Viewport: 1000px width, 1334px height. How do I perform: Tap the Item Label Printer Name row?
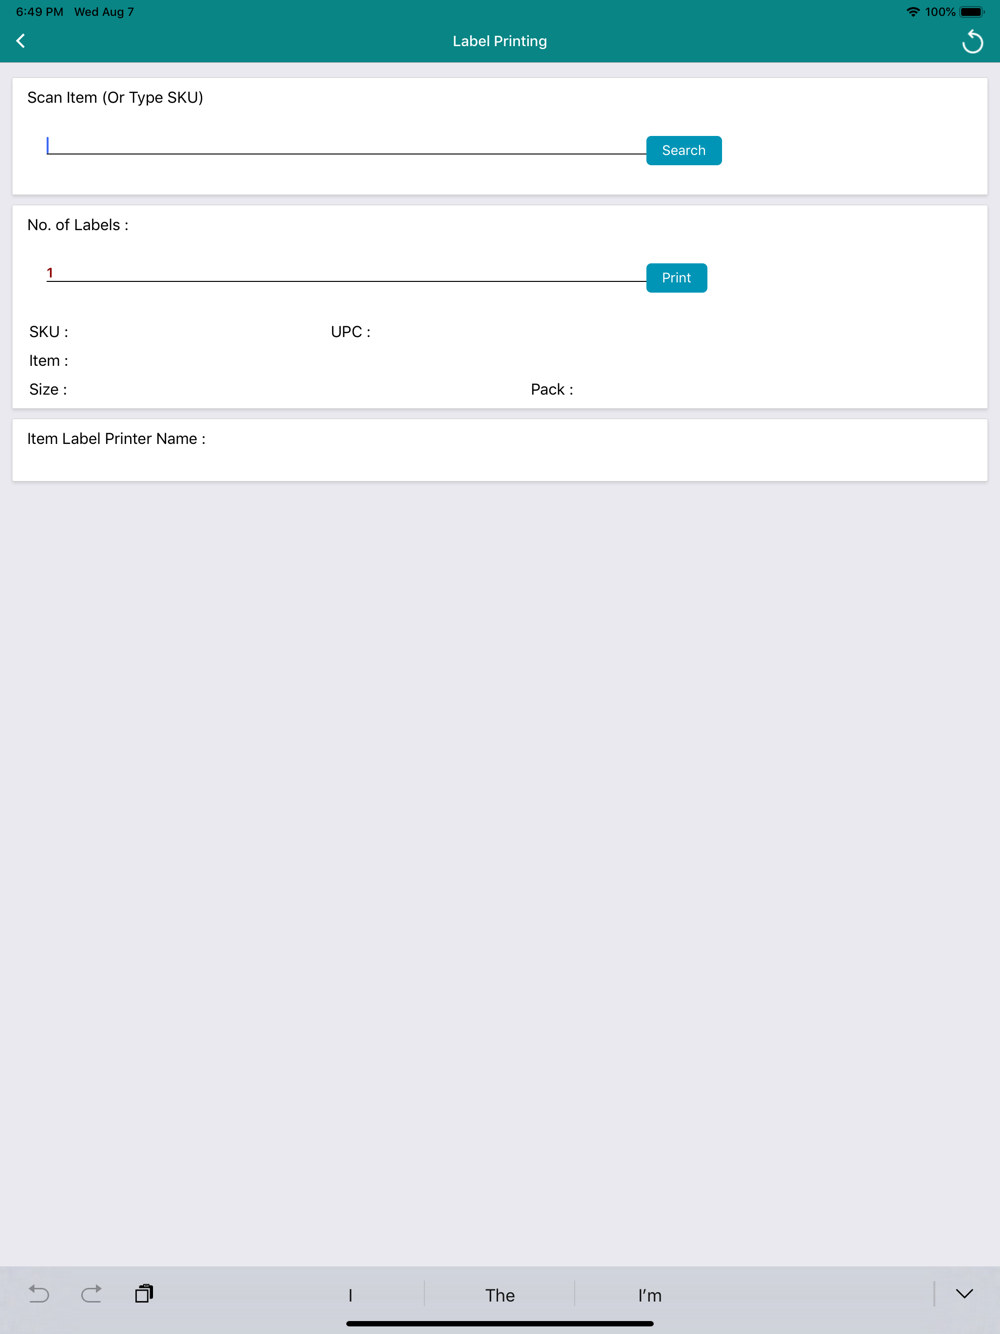(500, 450)
